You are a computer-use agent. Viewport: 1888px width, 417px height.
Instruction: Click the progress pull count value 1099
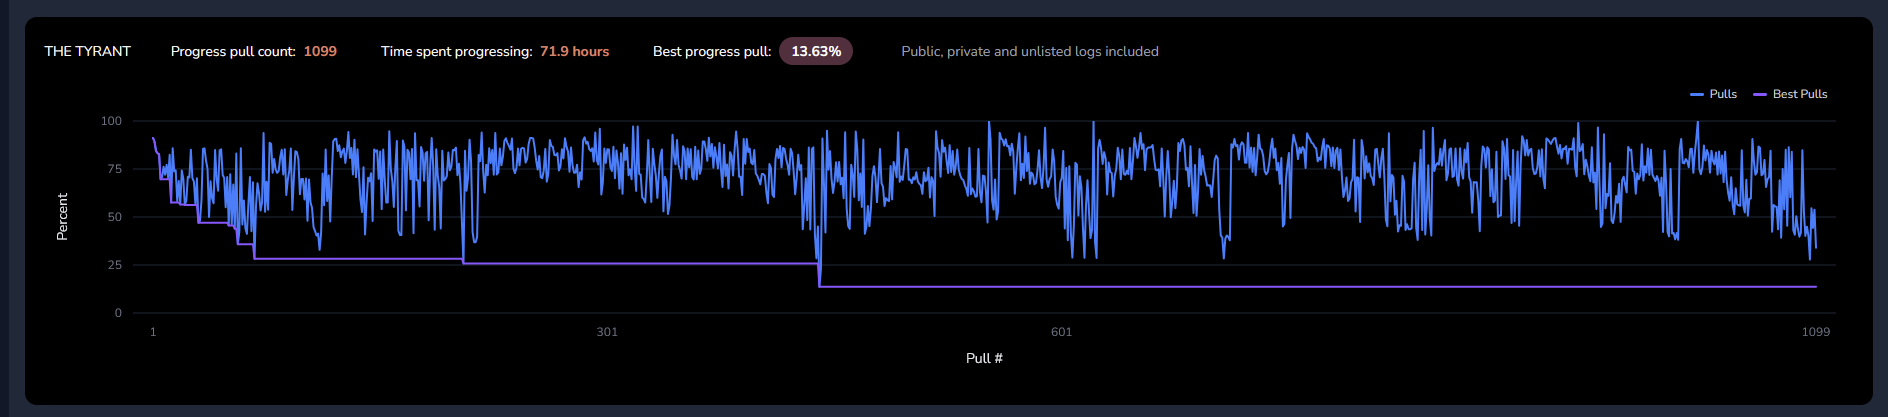[320, 51]
